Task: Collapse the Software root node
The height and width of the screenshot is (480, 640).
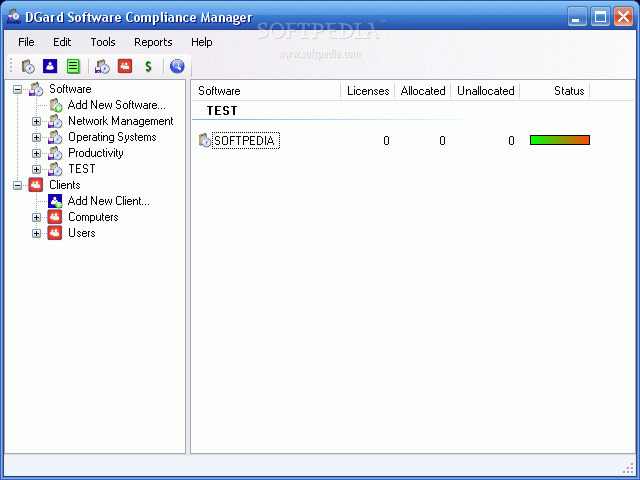Action: 17,89
